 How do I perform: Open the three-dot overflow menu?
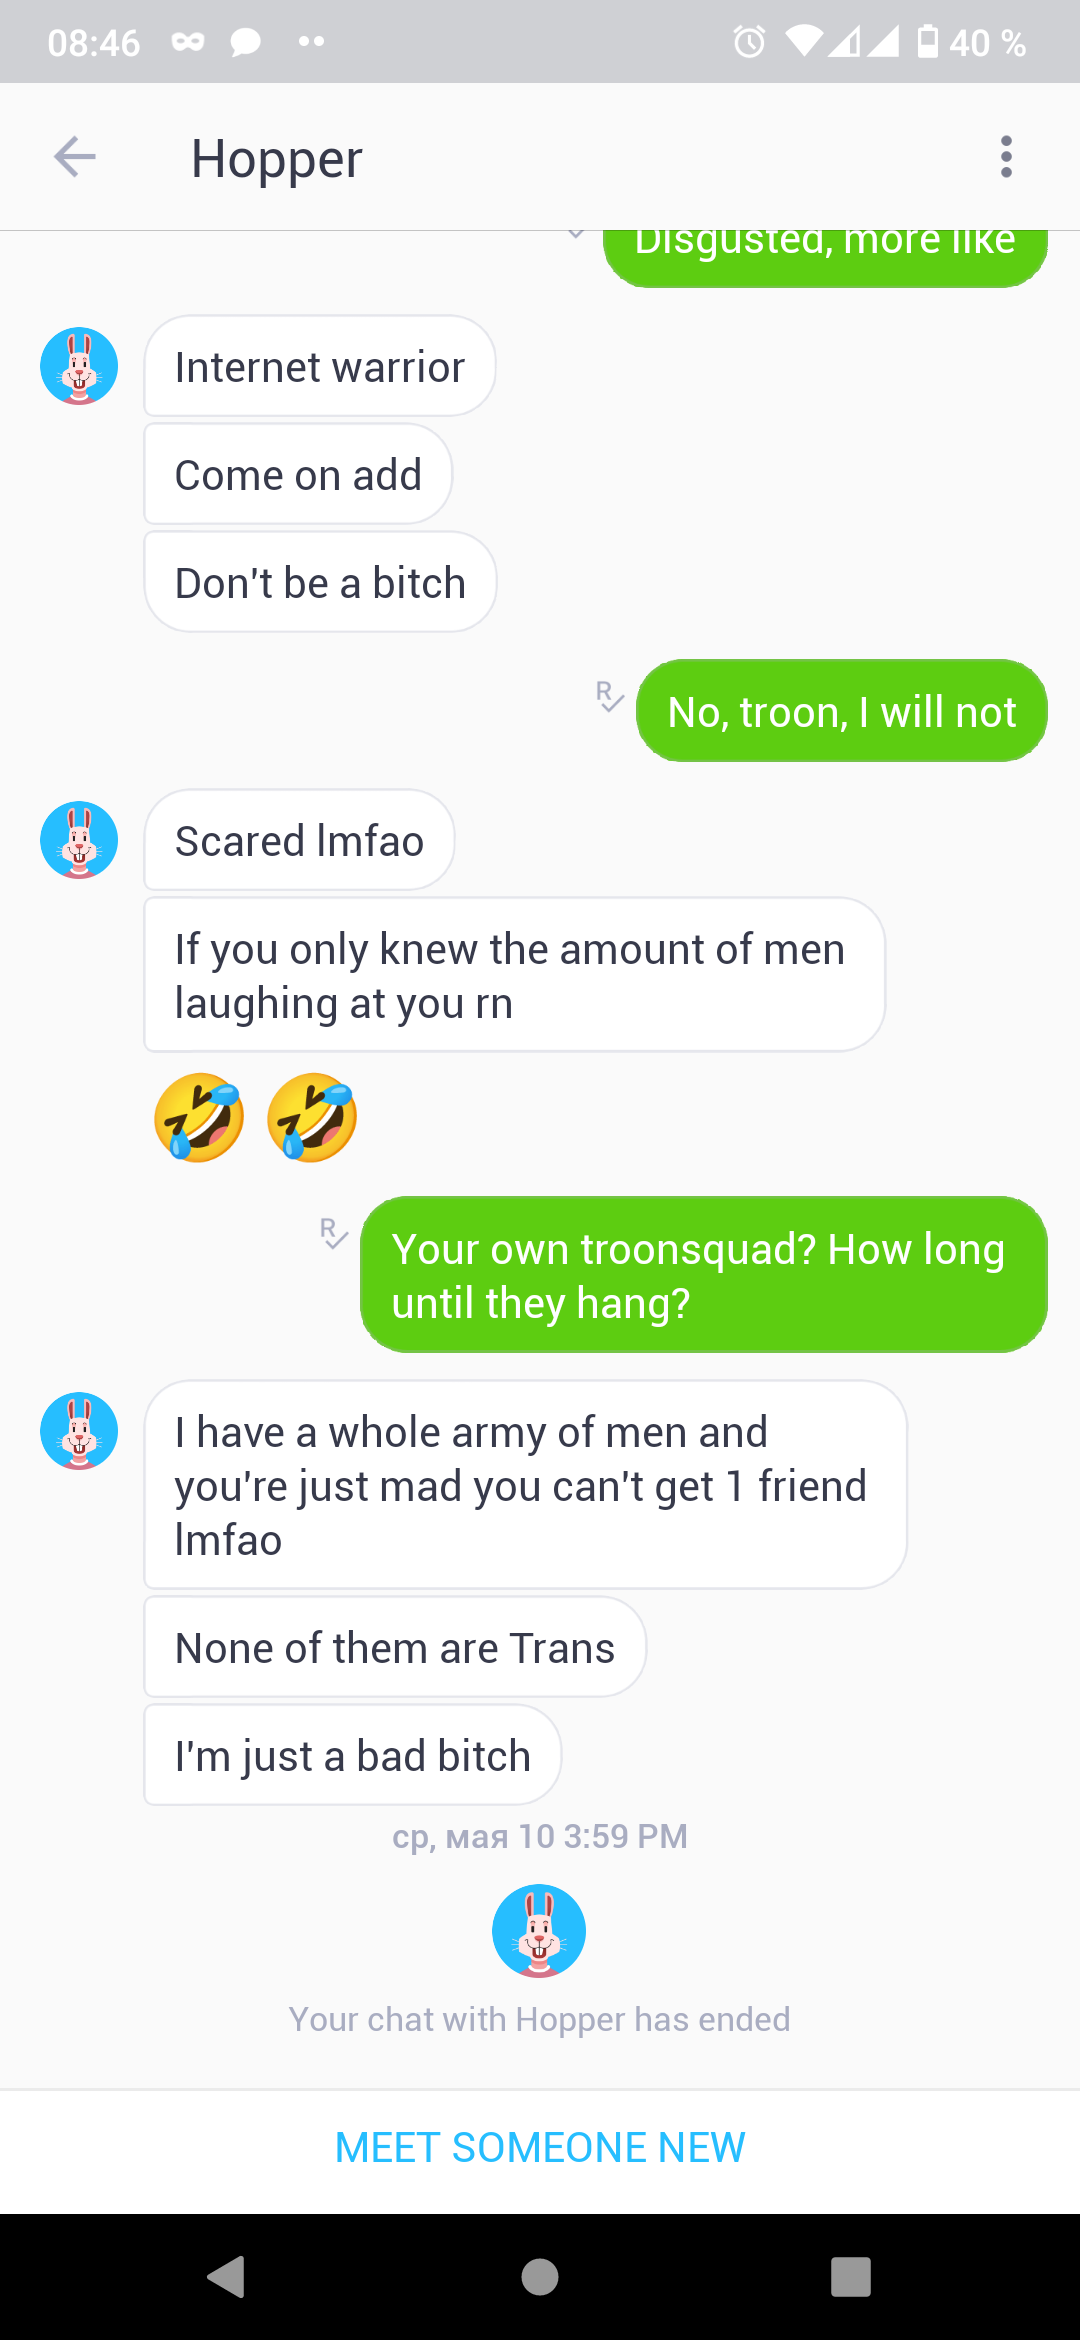[x=1006, y=157]
